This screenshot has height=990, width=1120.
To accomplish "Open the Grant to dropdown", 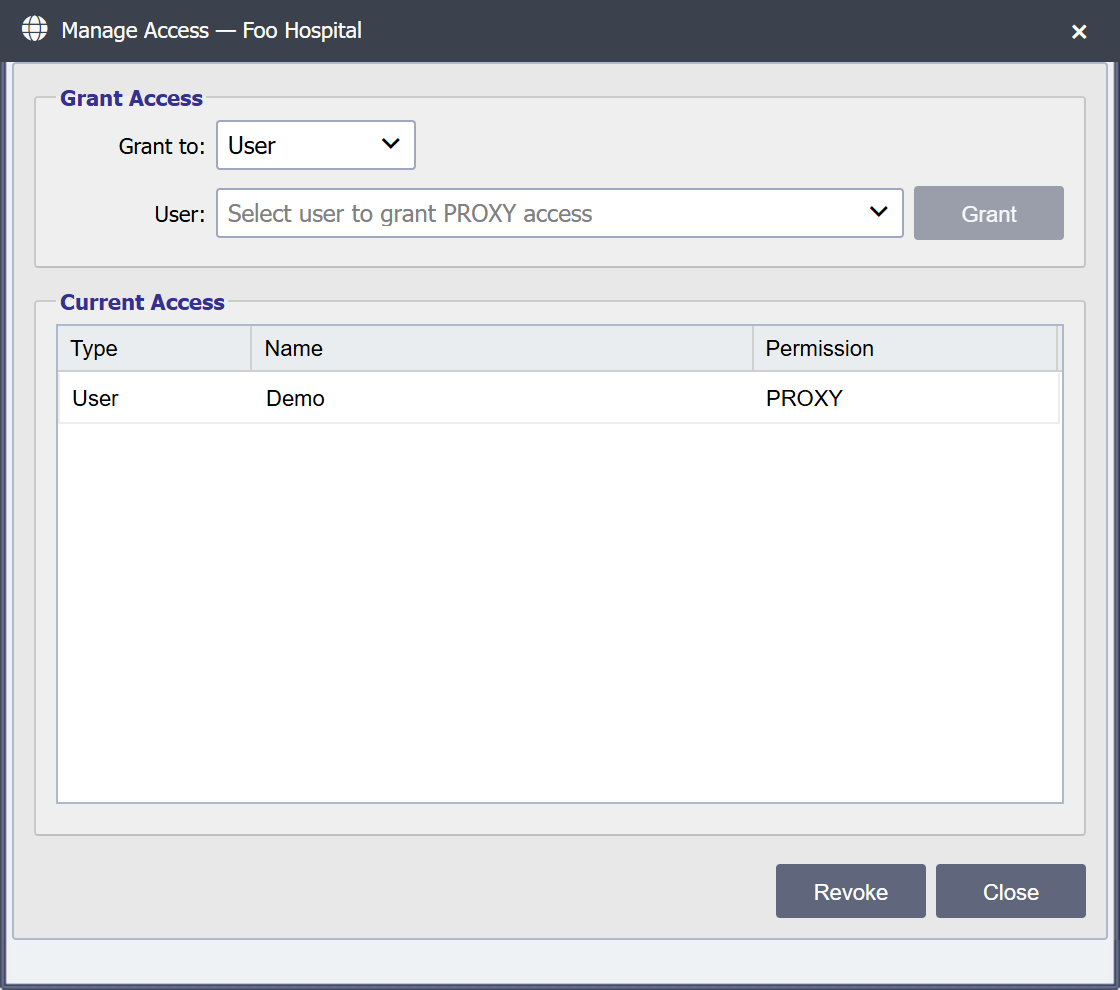I will (316, 145).
